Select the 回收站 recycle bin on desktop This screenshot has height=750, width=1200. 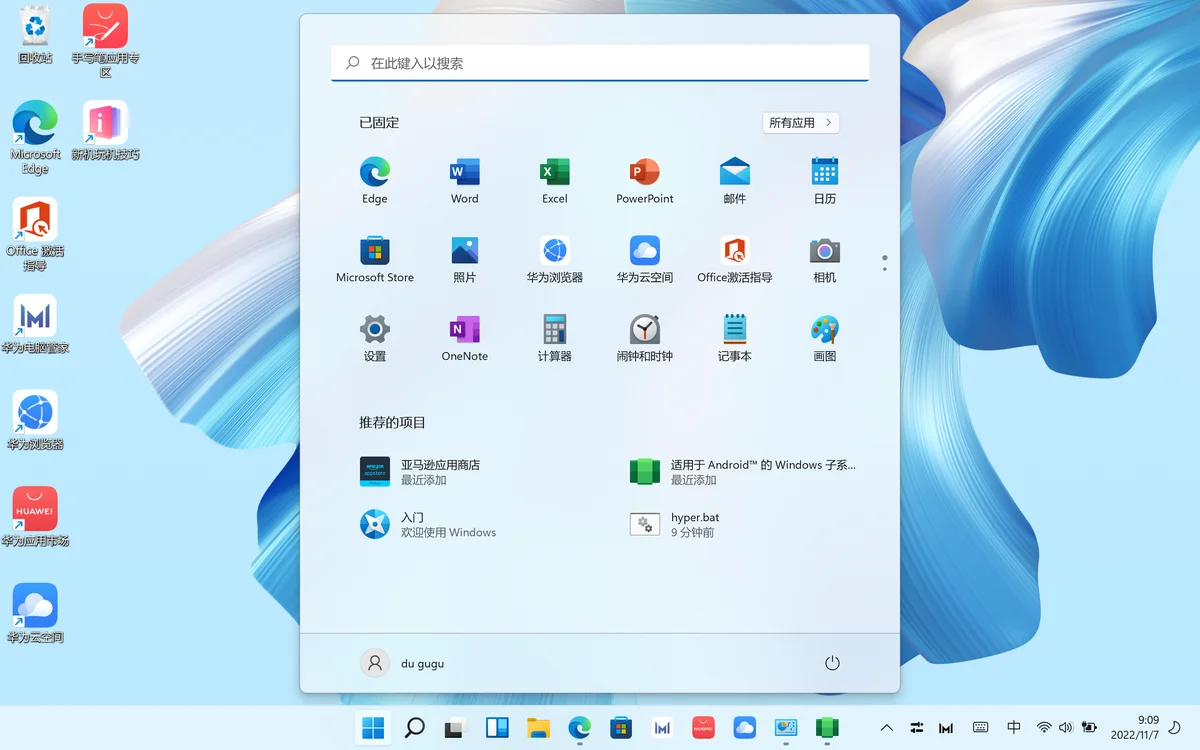[x=35, y=34]
